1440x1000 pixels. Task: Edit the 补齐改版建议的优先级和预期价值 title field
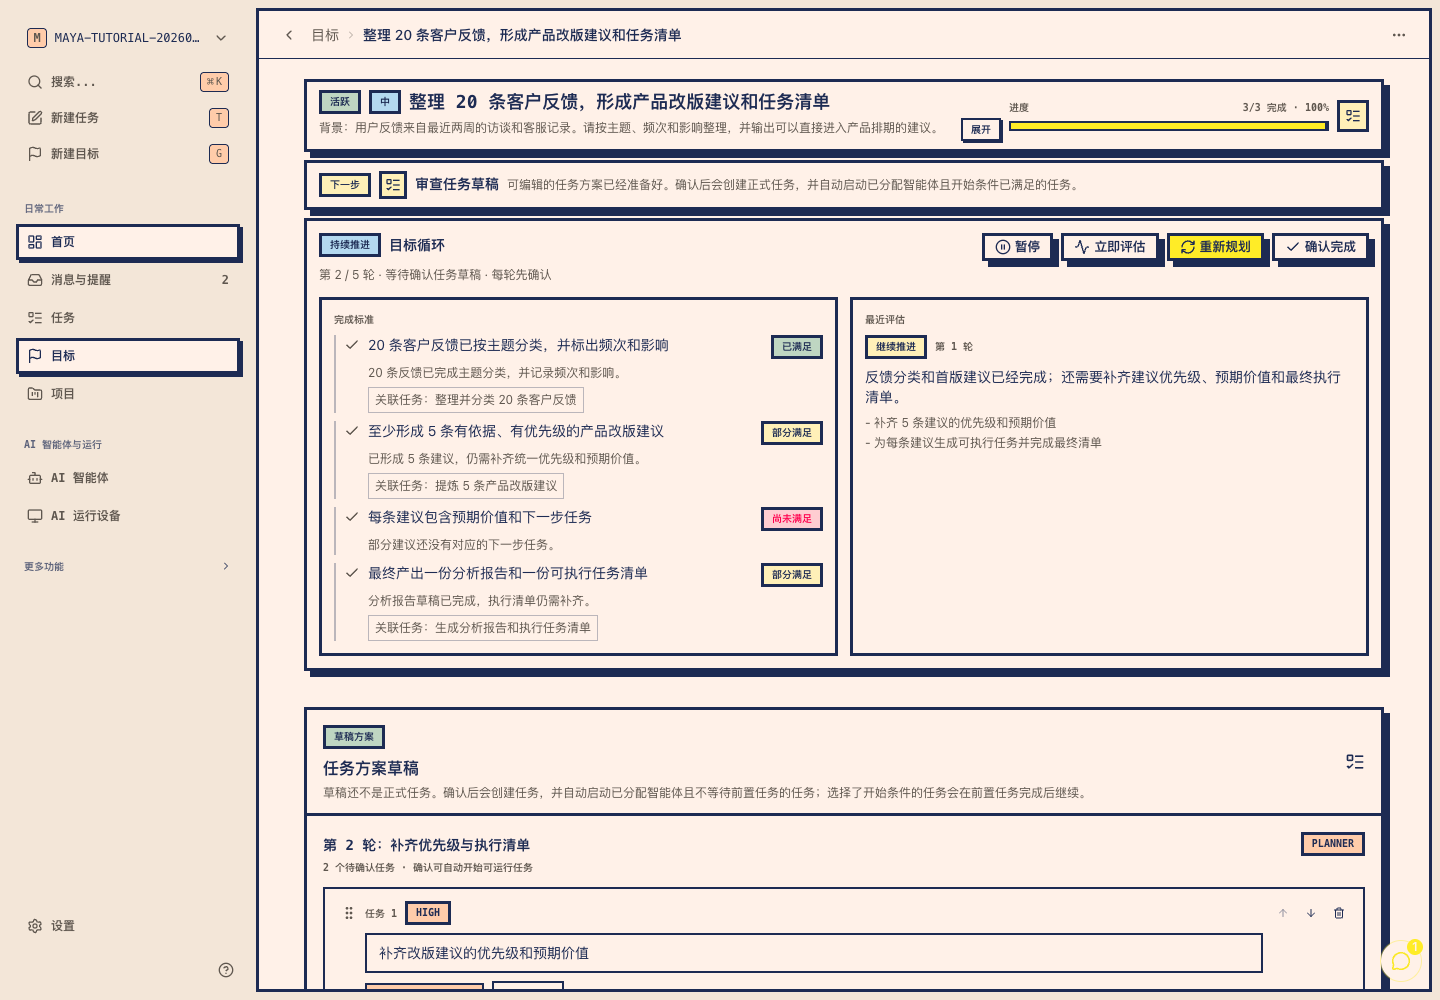[x=814, y=953]
